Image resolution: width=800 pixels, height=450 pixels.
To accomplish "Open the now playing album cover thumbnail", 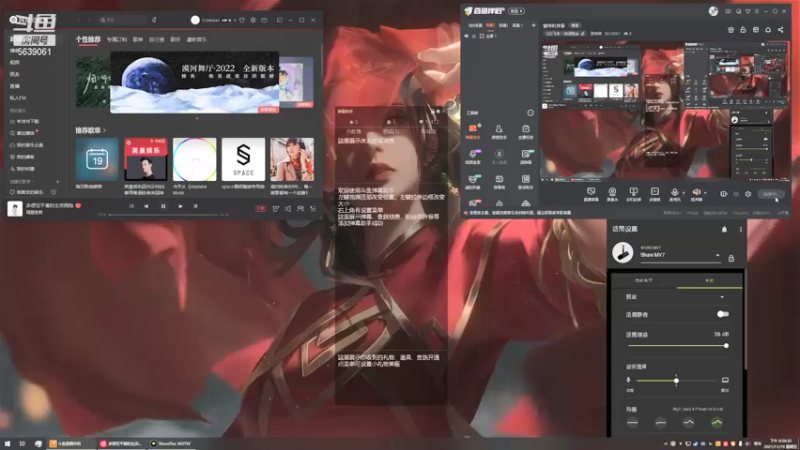I will [x=15, y=208].
